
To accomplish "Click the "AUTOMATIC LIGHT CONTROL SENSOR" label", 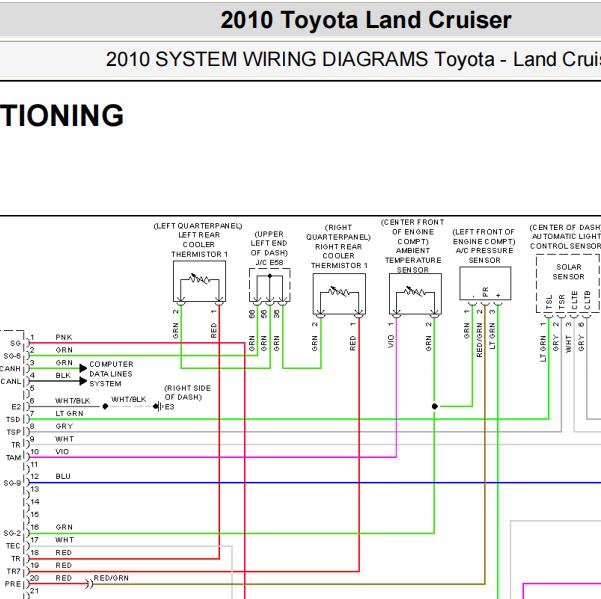I will (566, 241).
